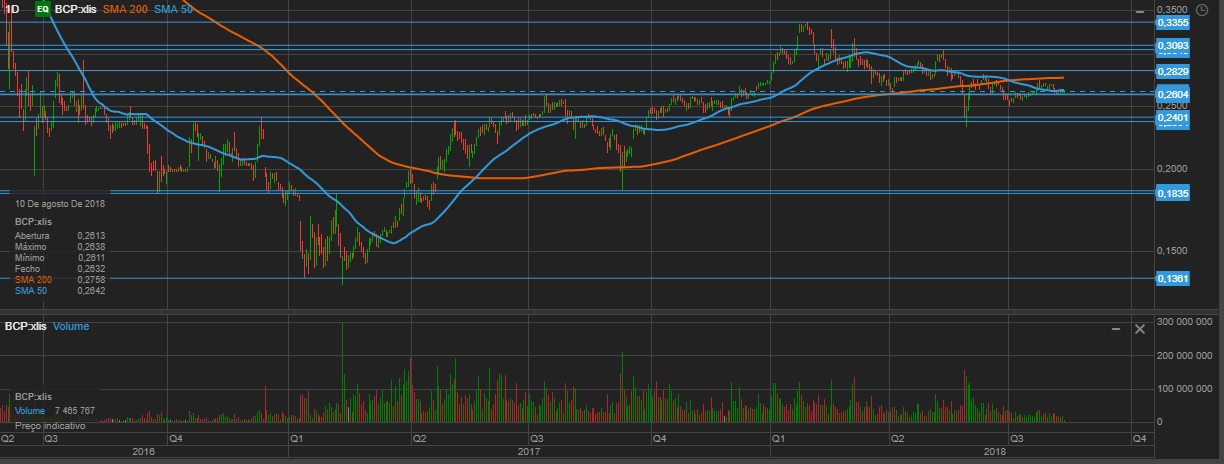Select the 0,3093 price level tag
Viewport: 1224px width, 464px height.
1172,46
